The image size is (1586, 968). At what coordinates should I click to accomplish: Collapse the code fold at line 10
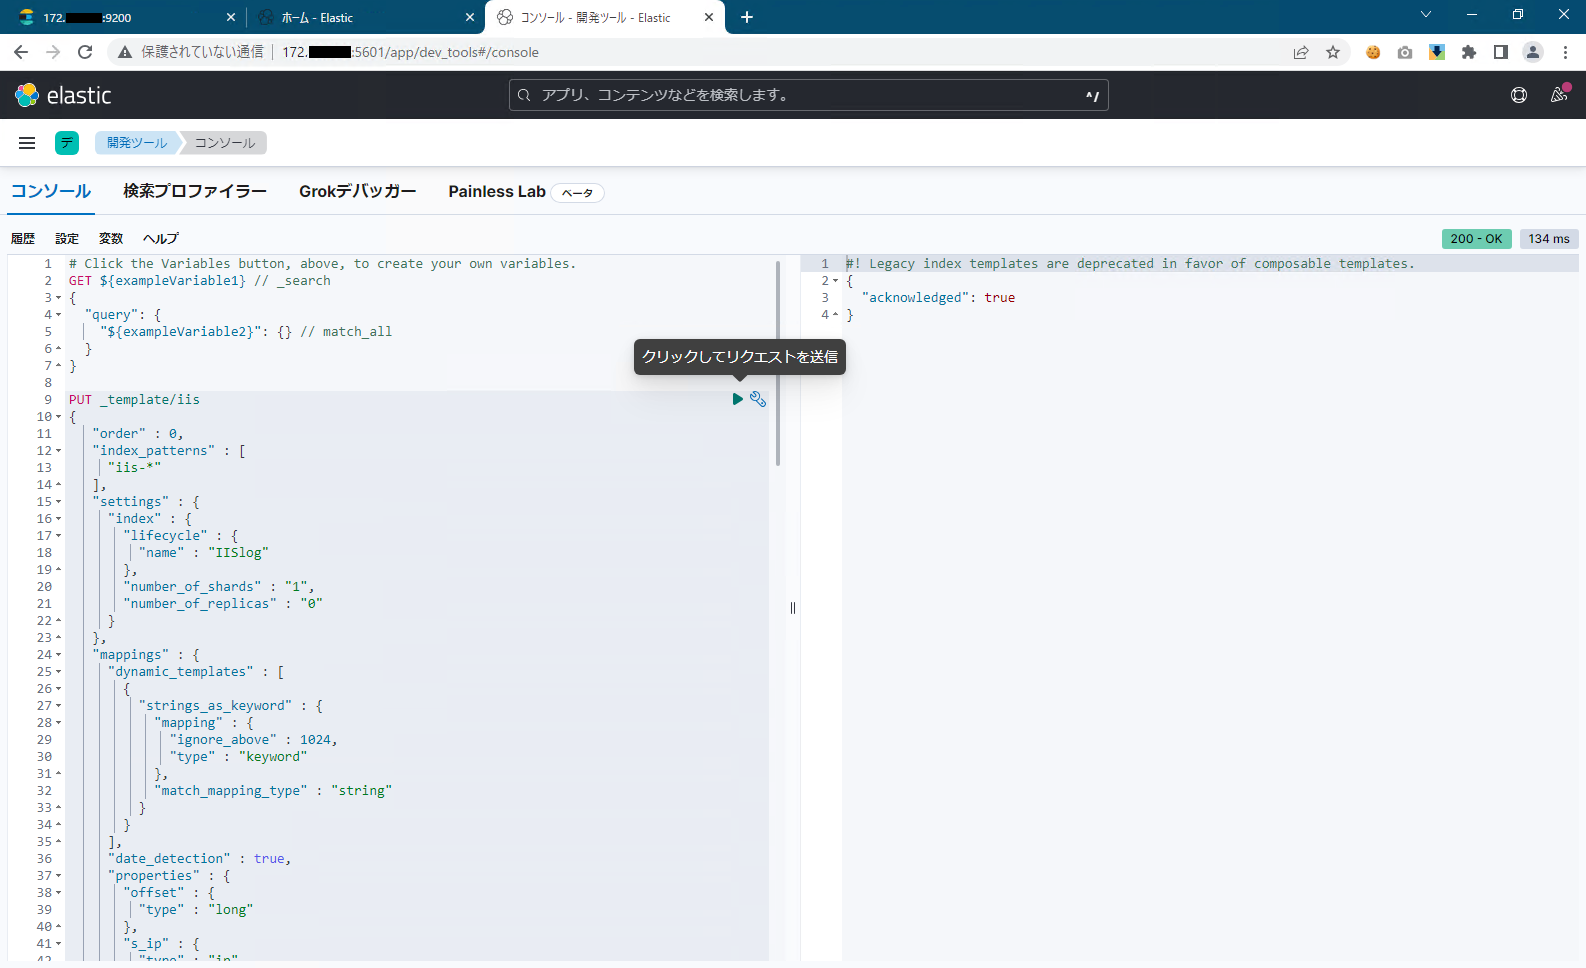(58, 417)
